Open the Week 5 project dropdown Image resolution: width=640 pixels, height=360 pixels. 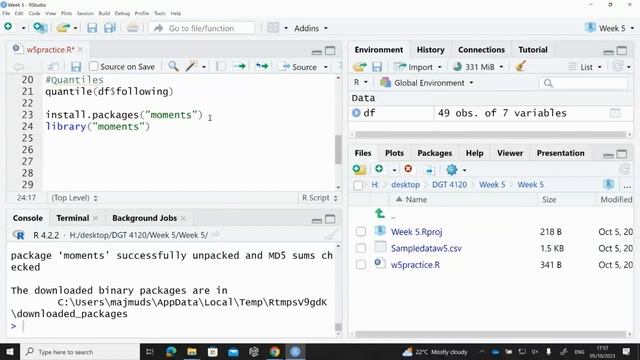609,28
